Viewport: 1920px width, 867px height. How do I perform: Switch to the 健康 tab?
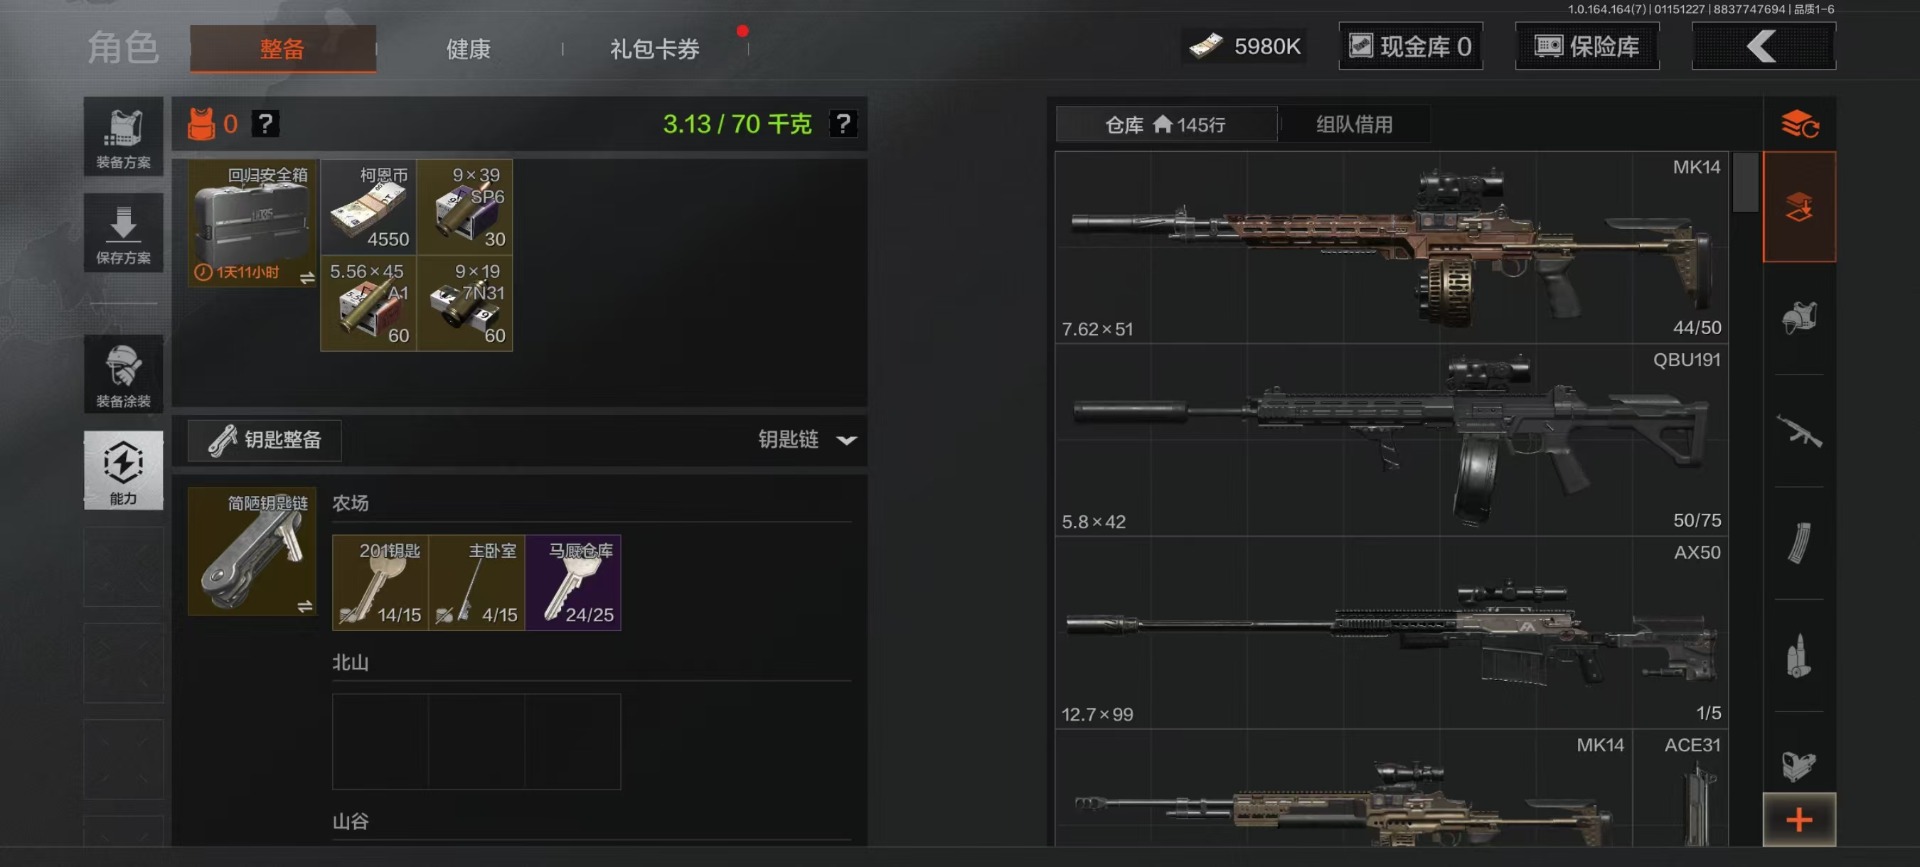468,49
